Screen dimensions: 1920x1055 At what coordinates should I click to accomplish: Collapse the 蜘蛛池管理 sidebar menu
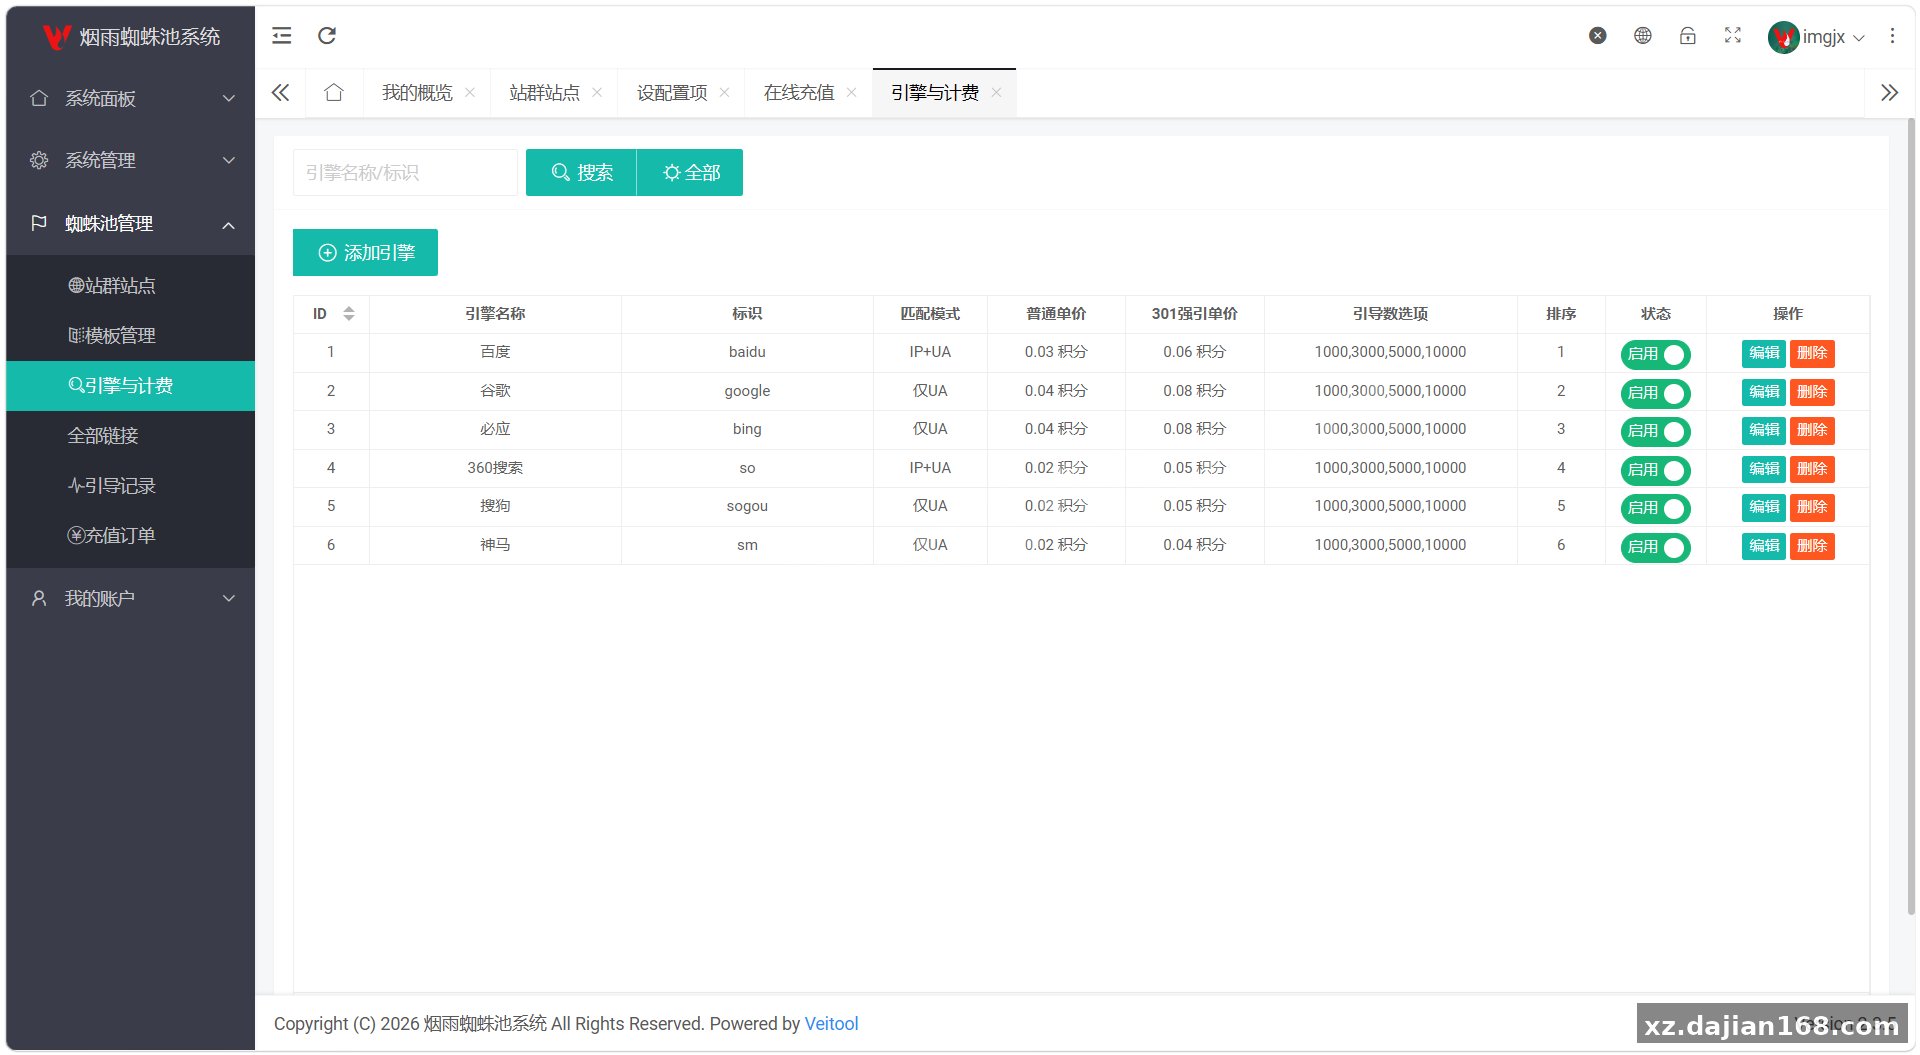pos(131,224)
